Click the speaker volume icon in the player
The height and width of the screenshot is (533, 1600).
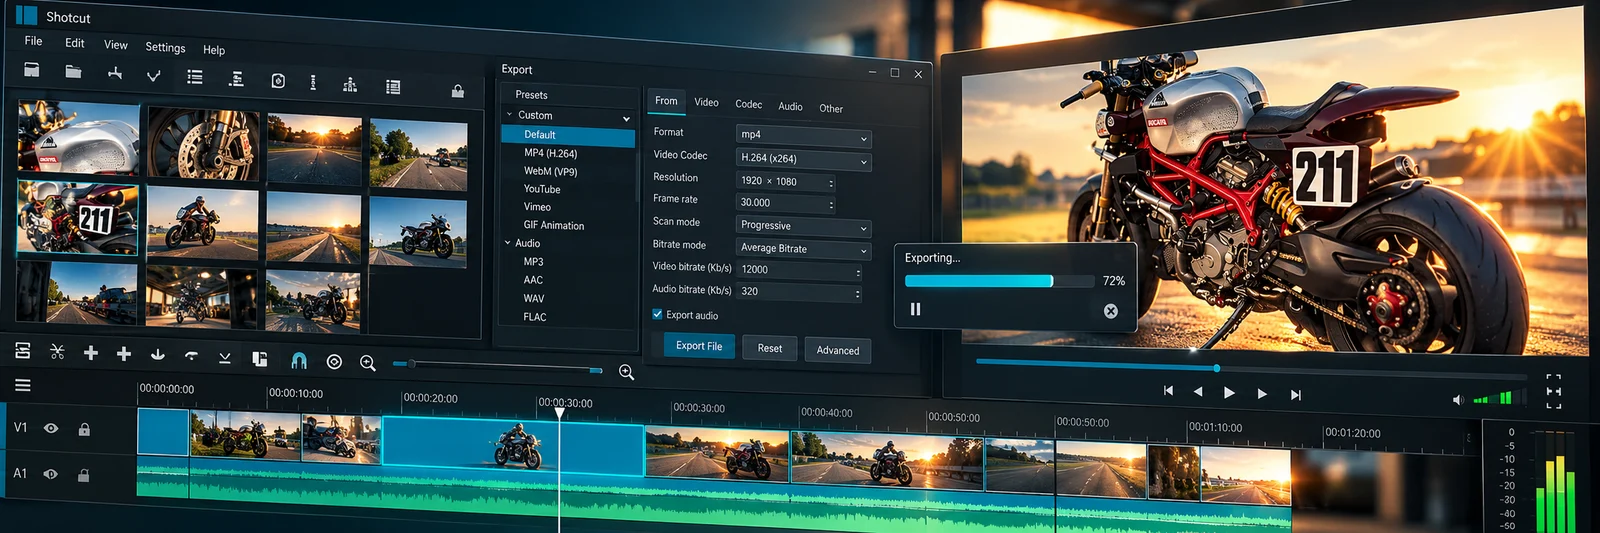tap(1458, 400)
